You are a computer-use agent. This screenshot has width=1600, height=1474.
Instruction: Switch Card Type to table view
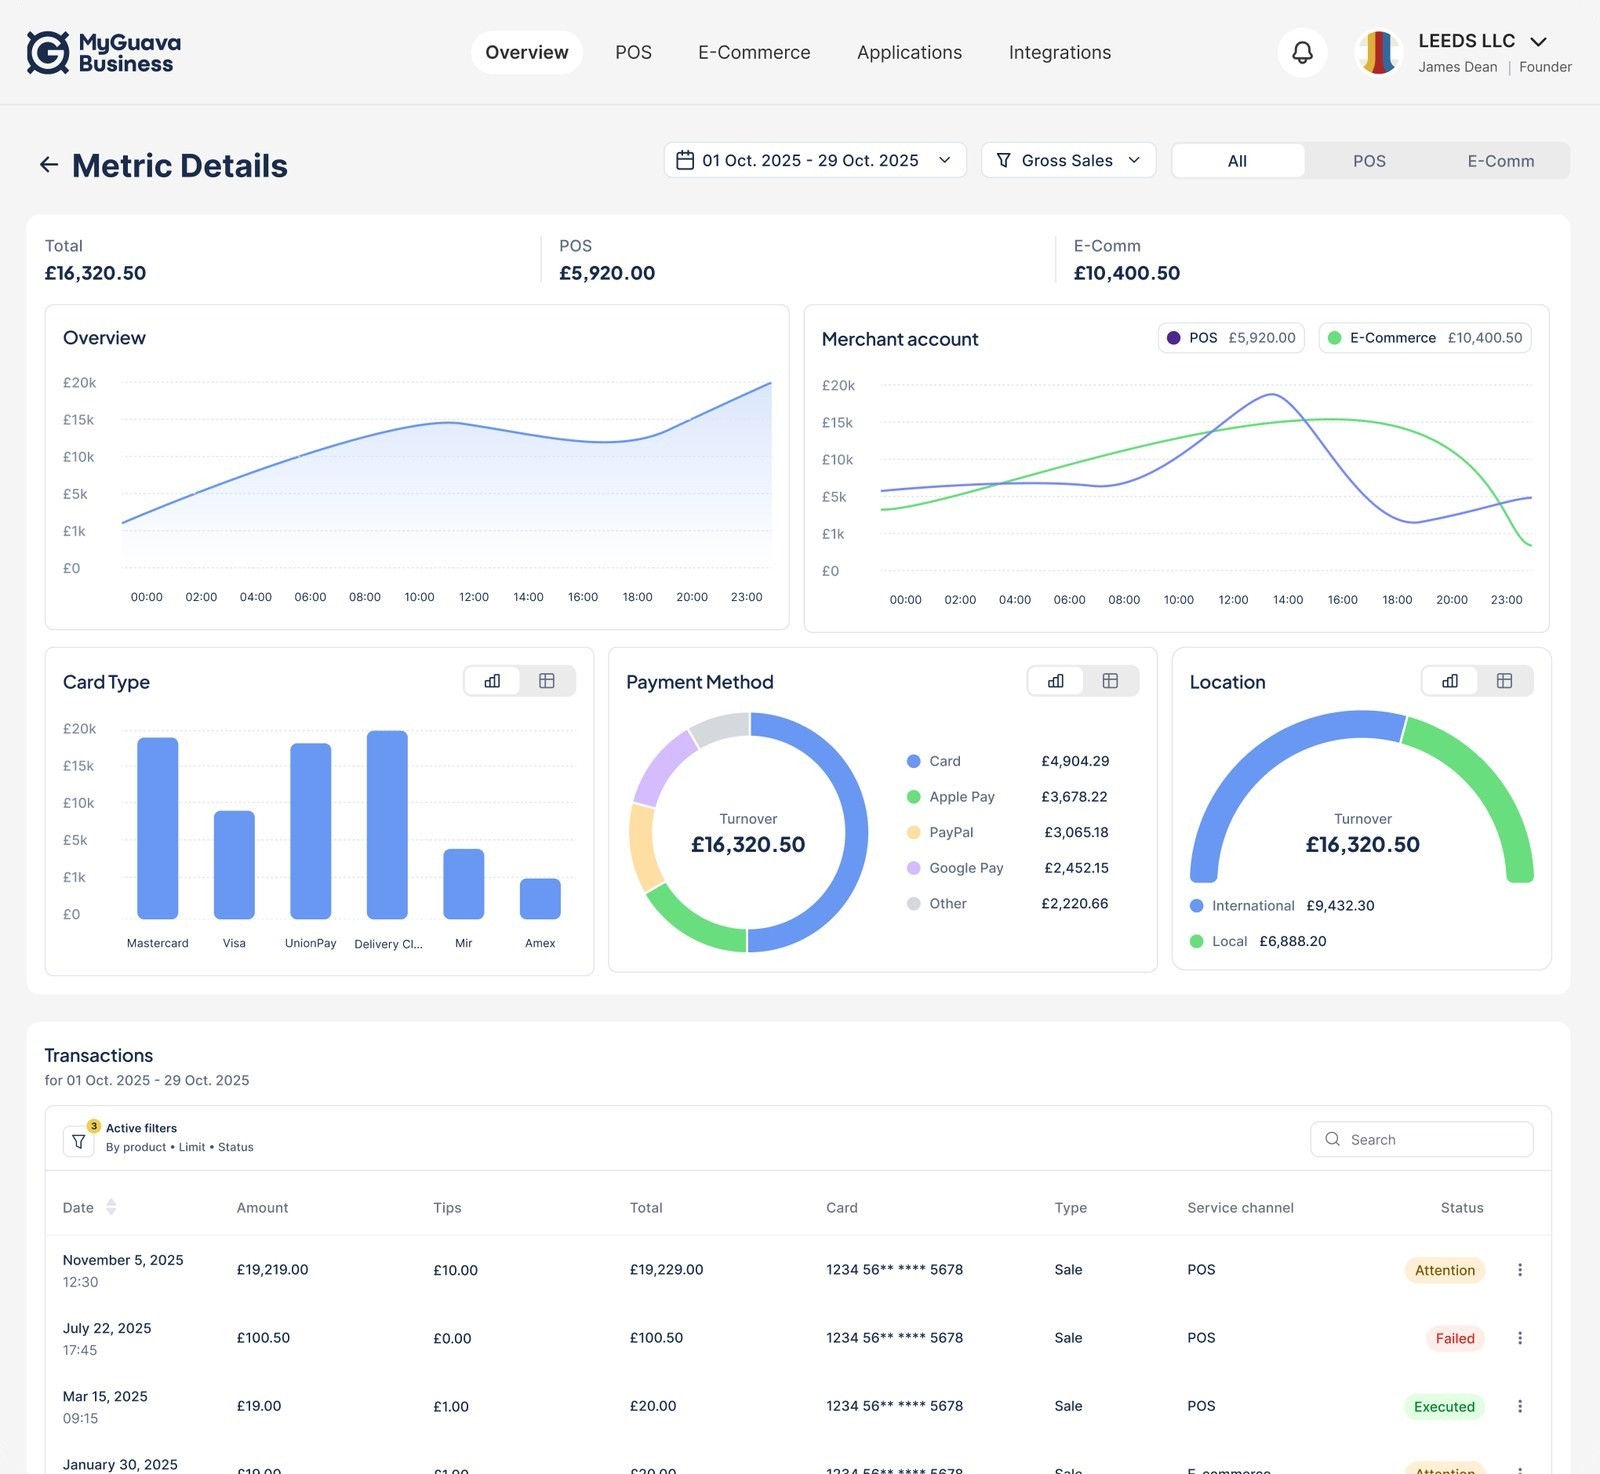547,681
